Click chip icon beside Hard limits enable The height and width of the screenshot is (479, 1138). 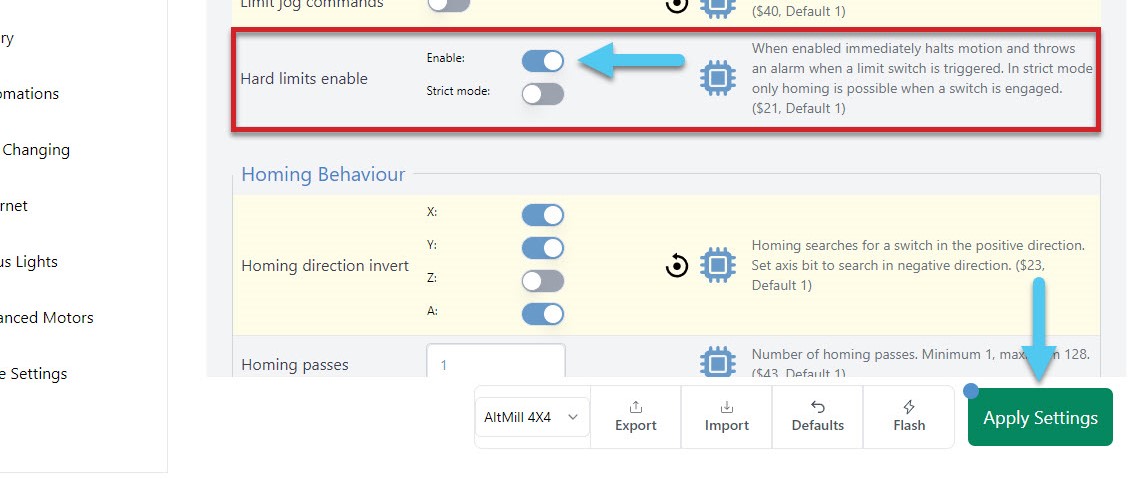click(717, 79)
